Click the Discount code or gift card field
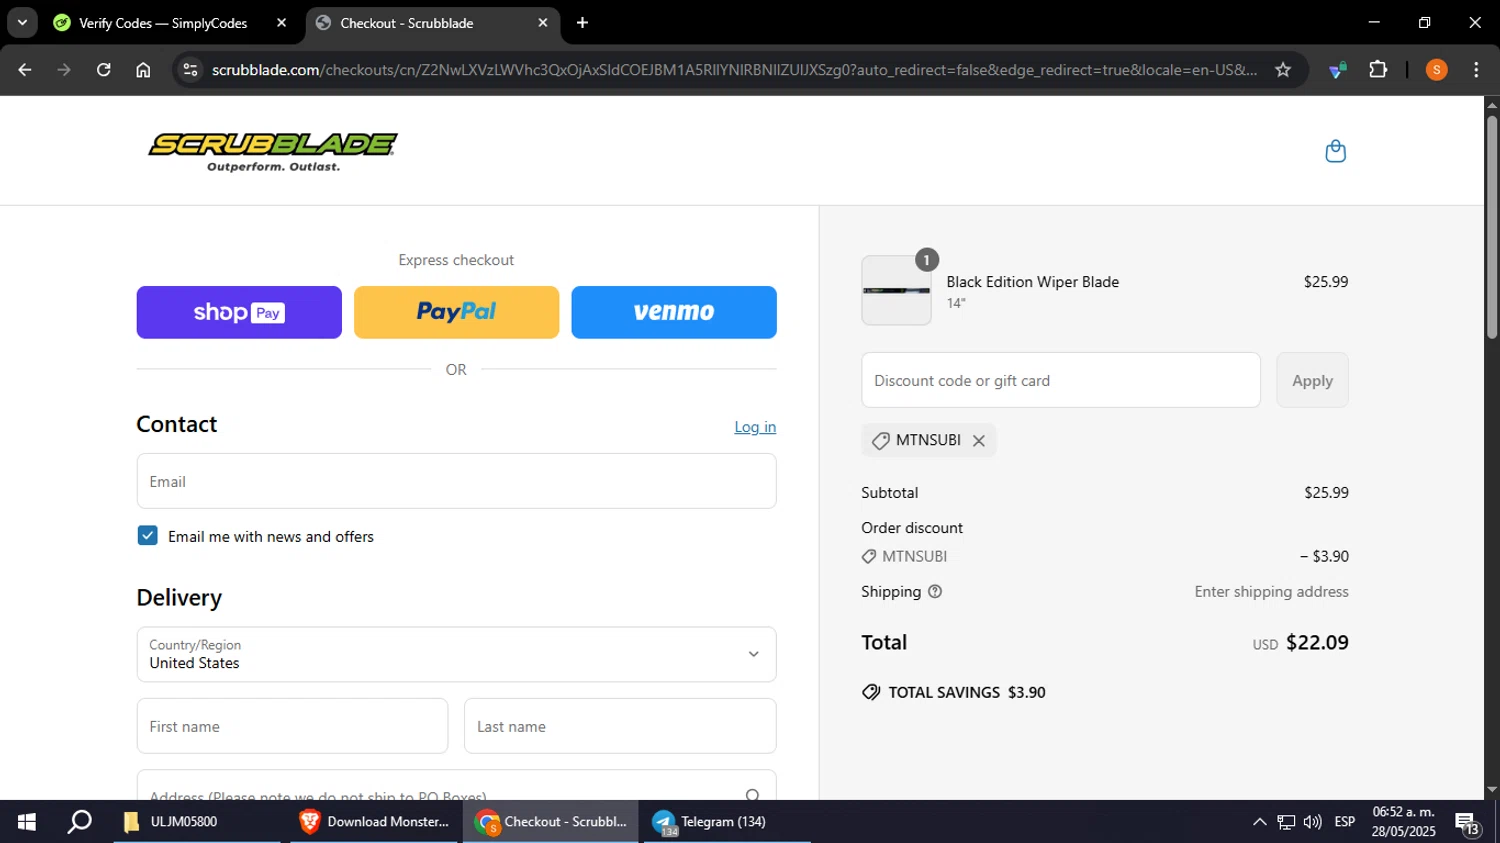 click(1061, 380)
